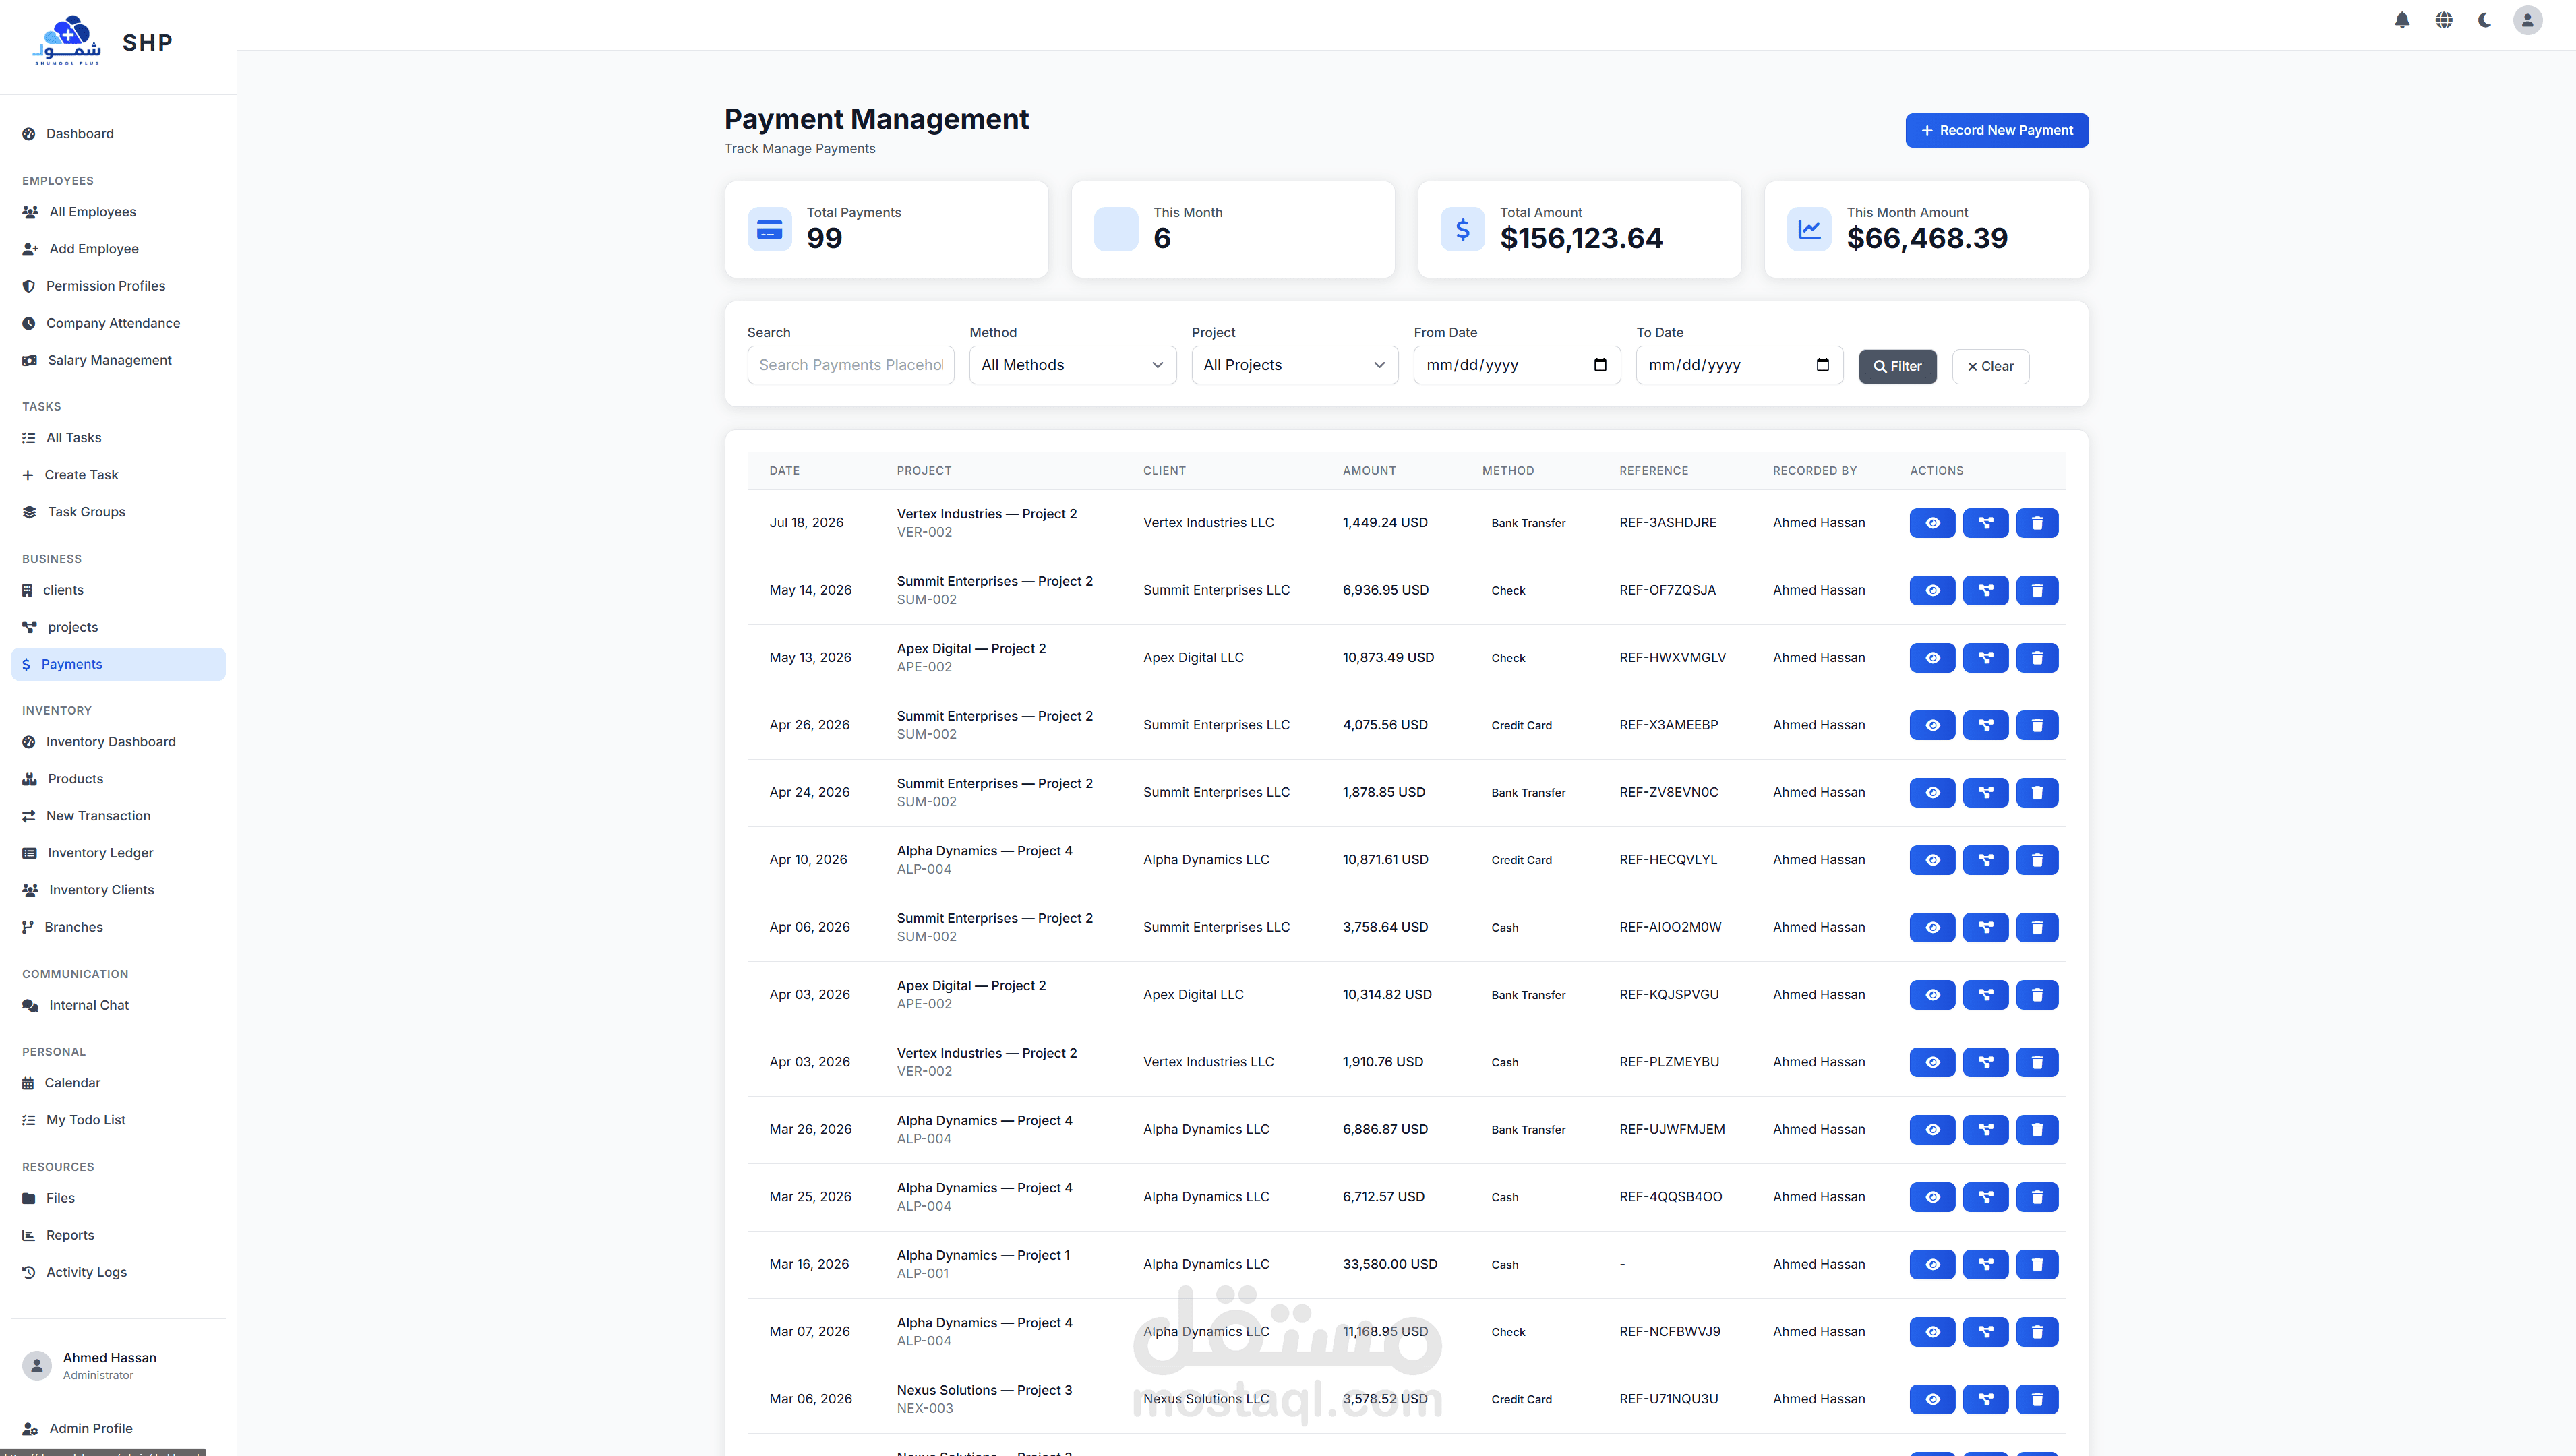Open Inventory Ledger menu item
Image resolution: width=2576 pixels, height=1456 pixels.
click(100, 853)
